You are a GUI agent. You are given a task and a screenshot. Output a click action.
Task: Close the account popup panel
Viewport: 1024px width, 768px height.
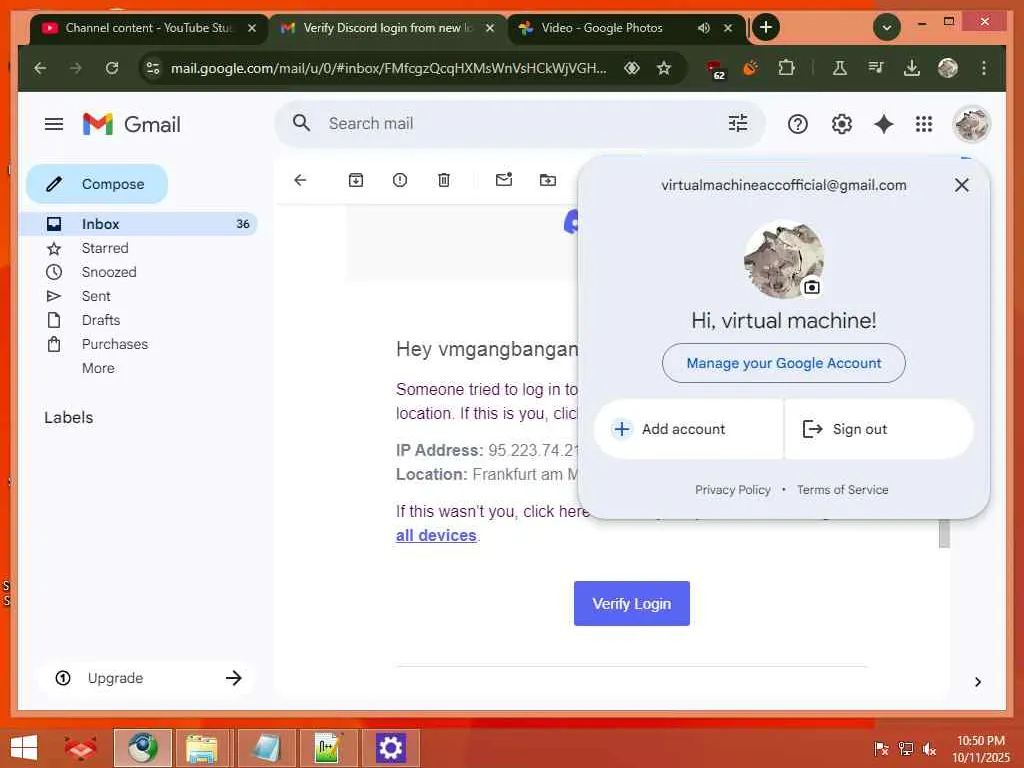tap(961, 185)
